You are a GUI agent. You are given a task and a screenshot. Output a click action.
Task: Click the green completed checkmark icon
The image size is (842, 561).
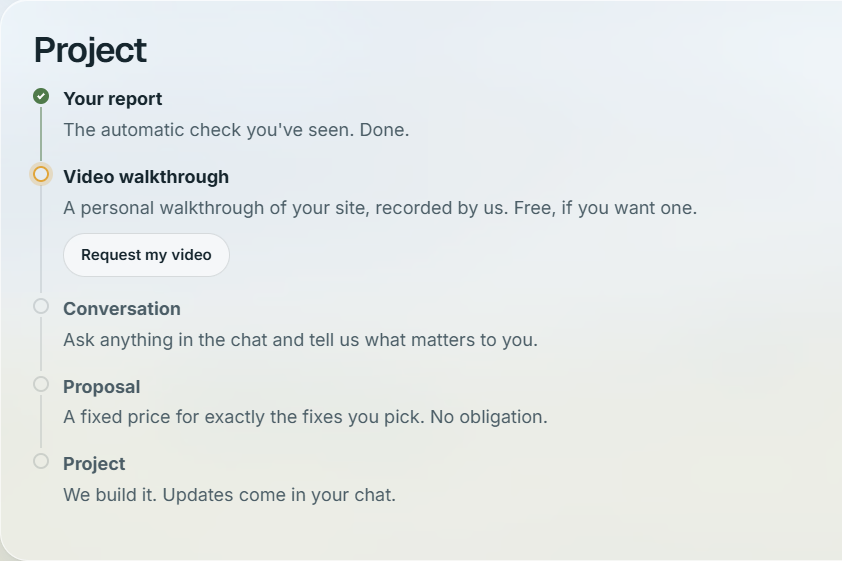click(x=41, y=97)
